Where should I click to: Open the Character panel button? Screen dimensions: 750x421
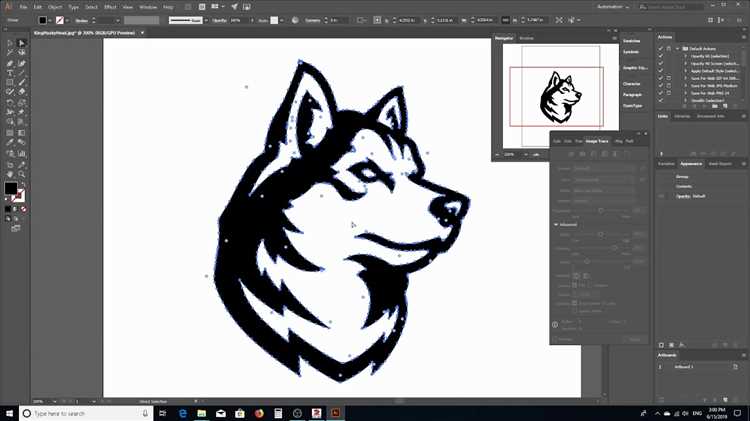pos(632,84)
